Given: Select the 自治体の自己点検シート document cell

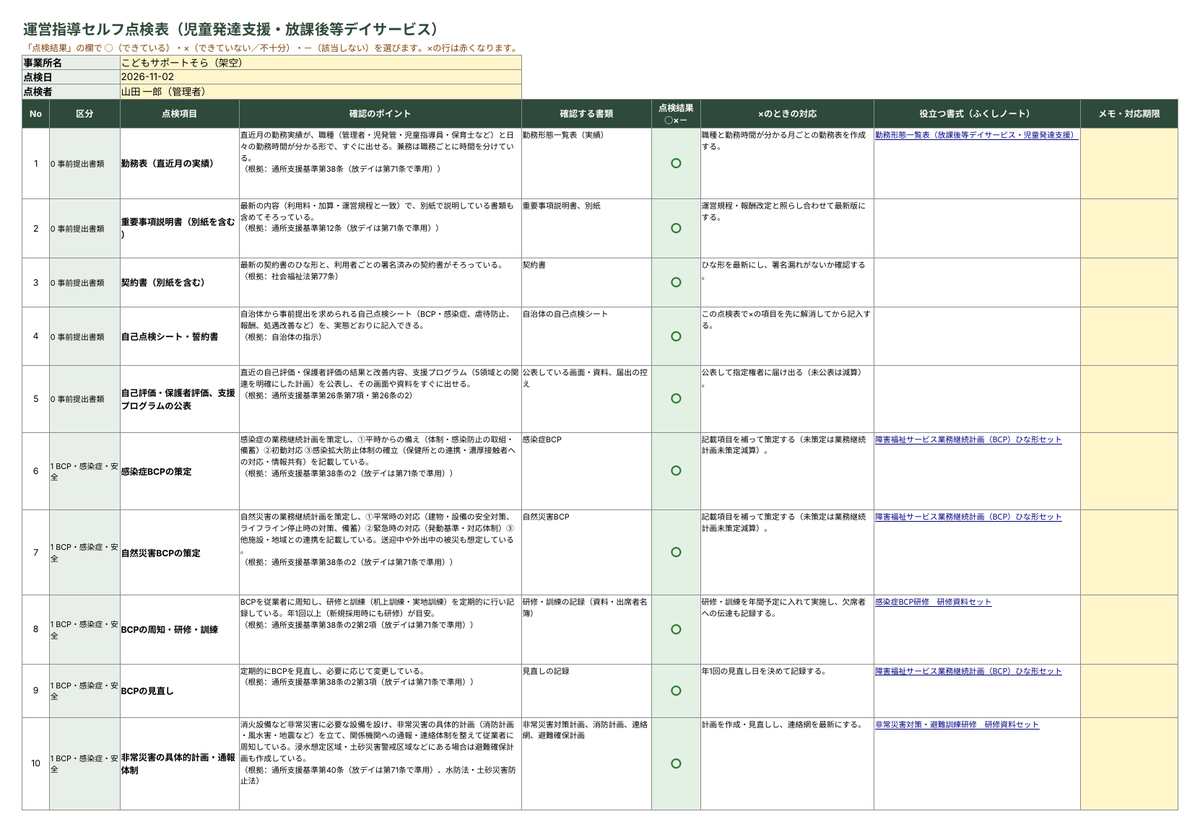Looking at the screenshot, I should point(586,336).
